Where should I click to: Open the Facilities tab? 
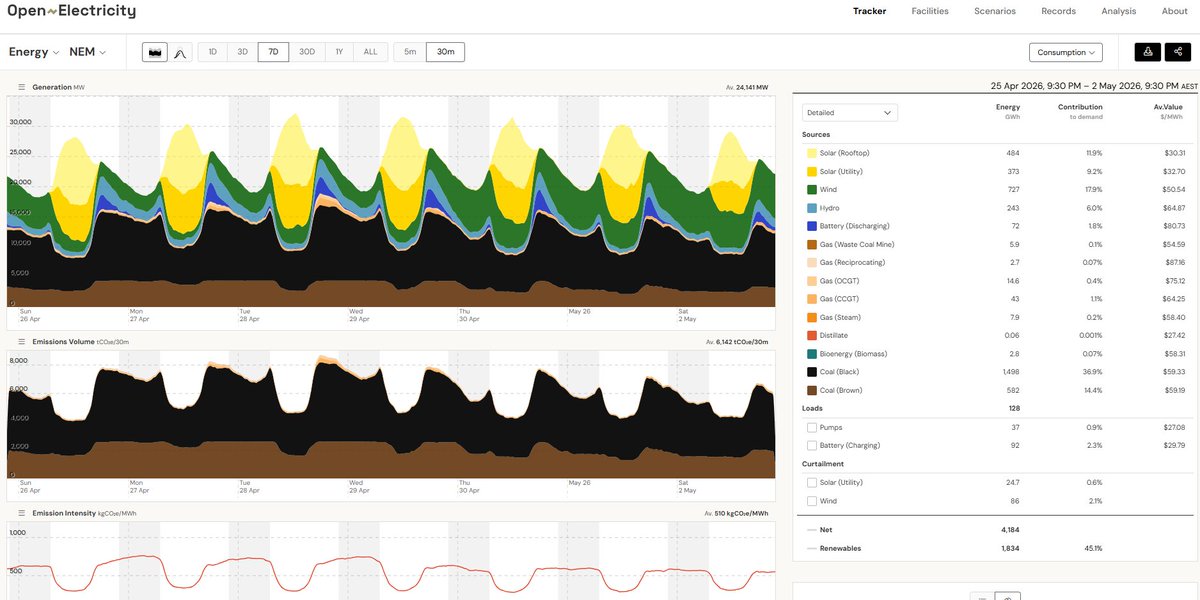[x=930, y=11]
